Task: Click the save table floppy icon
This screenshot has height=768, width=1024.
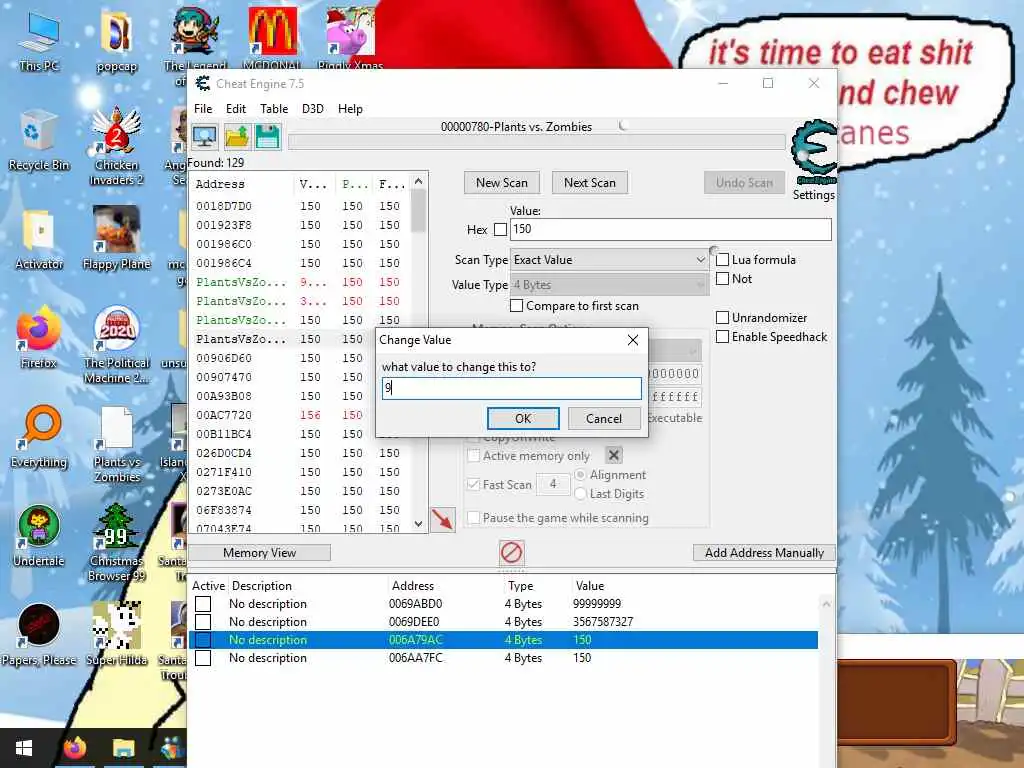Action: click(268, 136)
